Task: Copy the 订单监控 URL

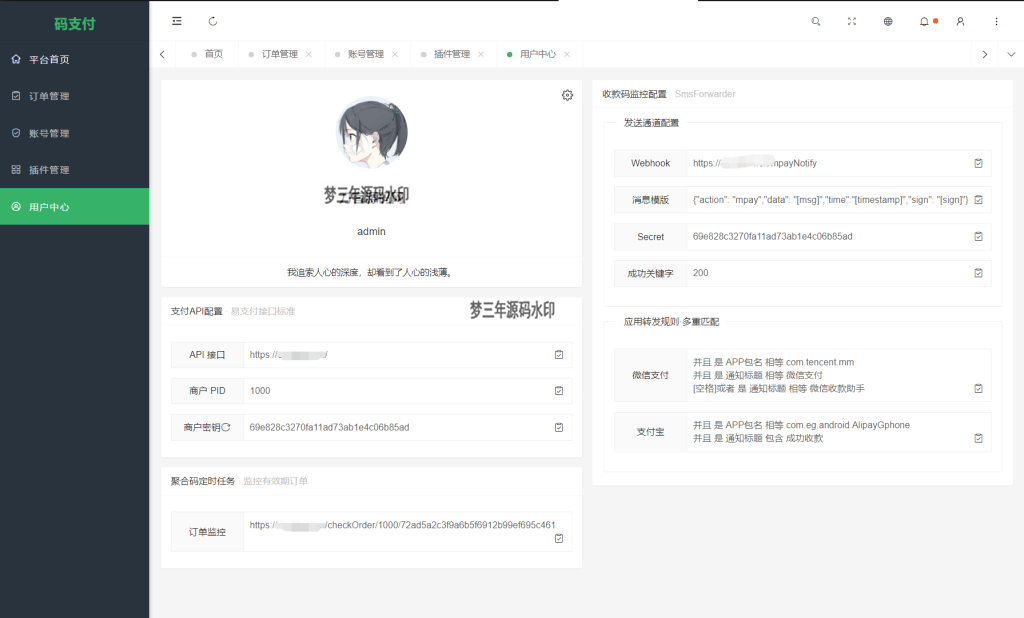Action: click(x=559, y=538)
